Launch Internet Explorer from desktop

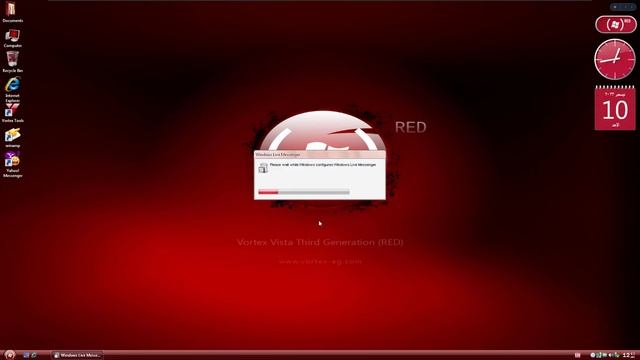point(12,89)
